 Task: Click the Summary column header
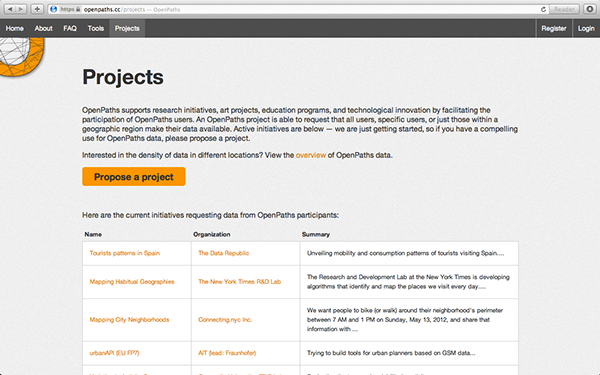pos(316,234)
